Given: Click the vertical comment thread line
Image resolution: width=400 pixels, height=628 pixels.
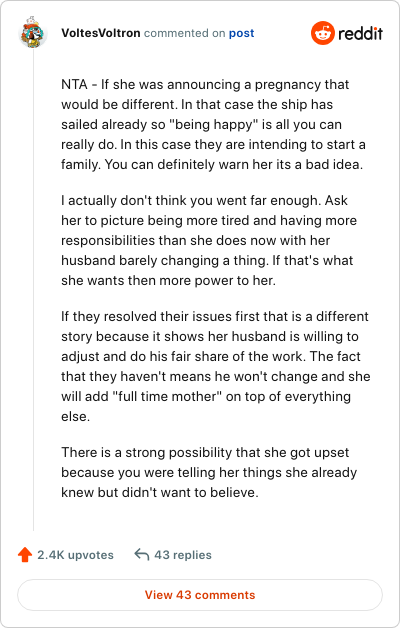Looking at the screenshot, I should pyautogui.click(x=33, y=290).
